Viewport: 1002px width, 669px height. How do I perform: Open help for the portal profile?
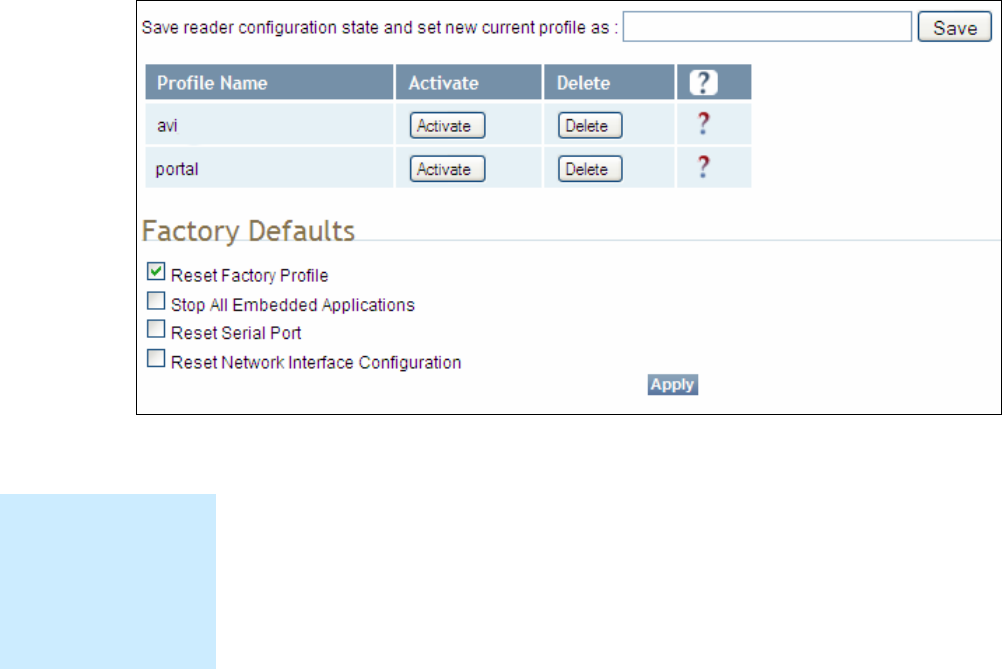coord(703,167)
